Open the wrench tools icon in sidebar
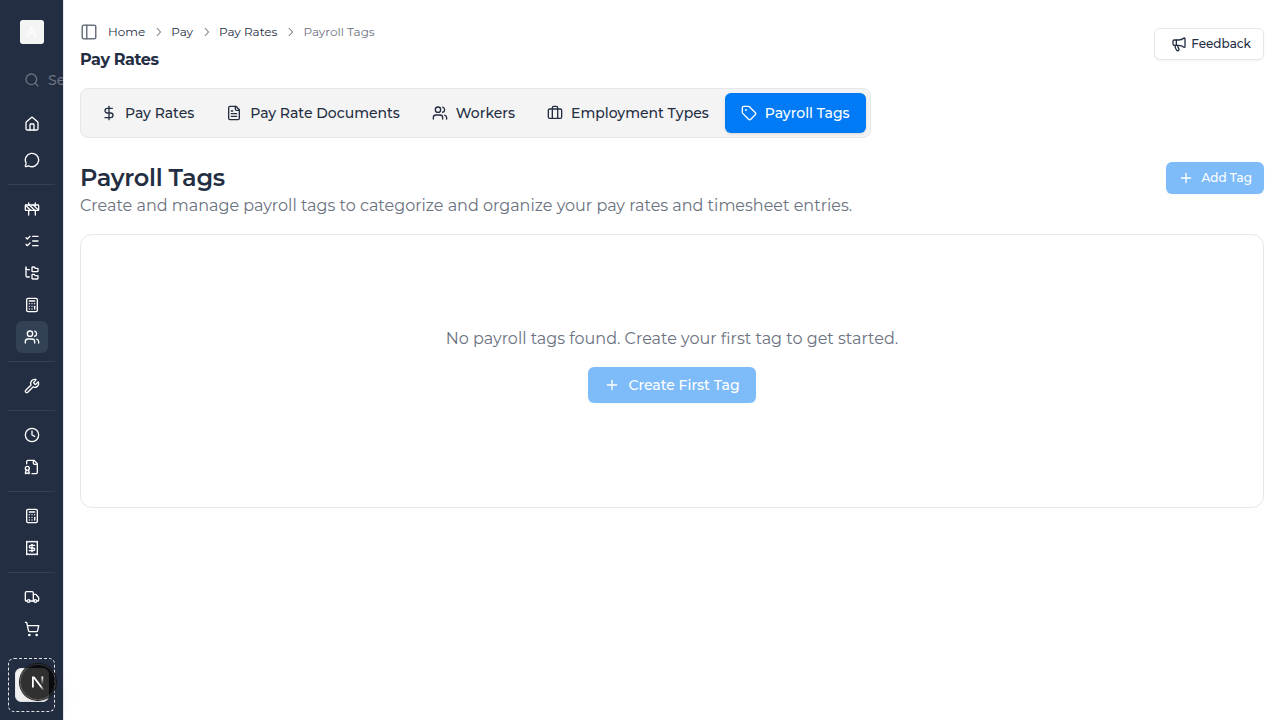 coord(31,386)
